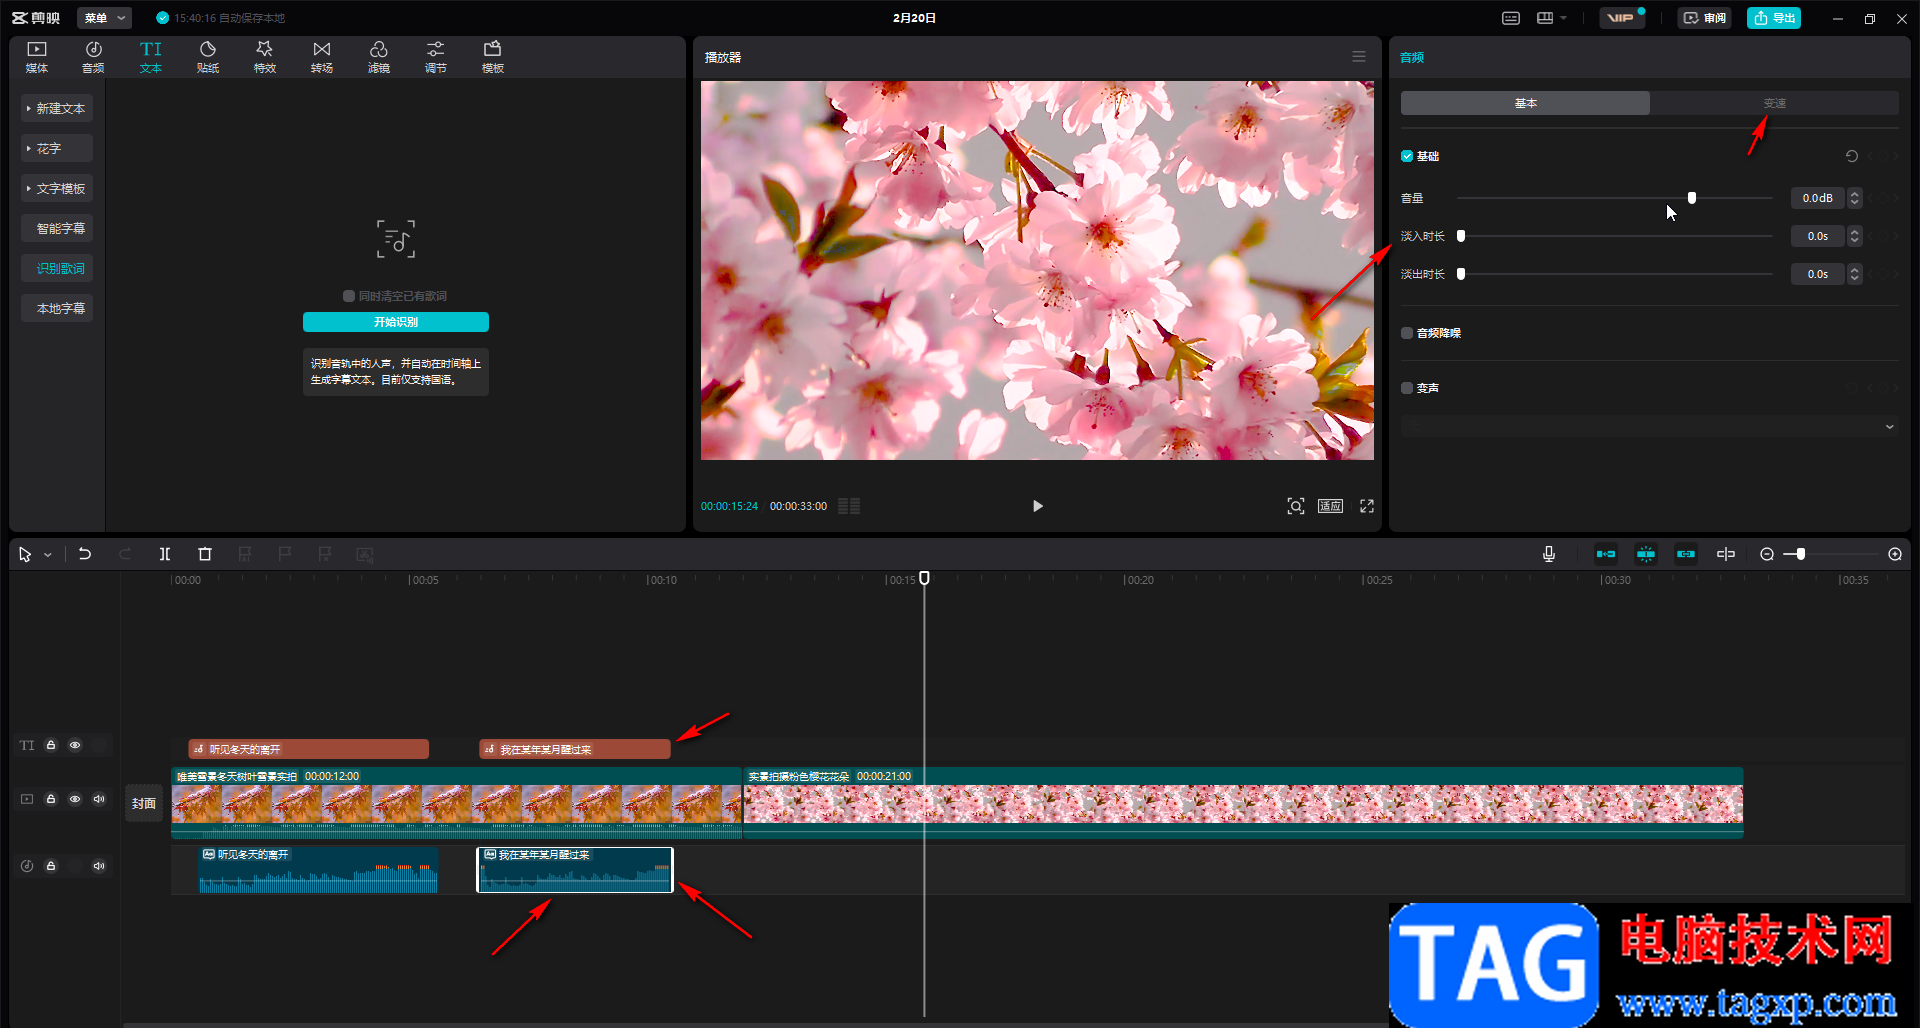Hide the text track with eye icon
The image size is (1920, 1028).
click(75, 745)
